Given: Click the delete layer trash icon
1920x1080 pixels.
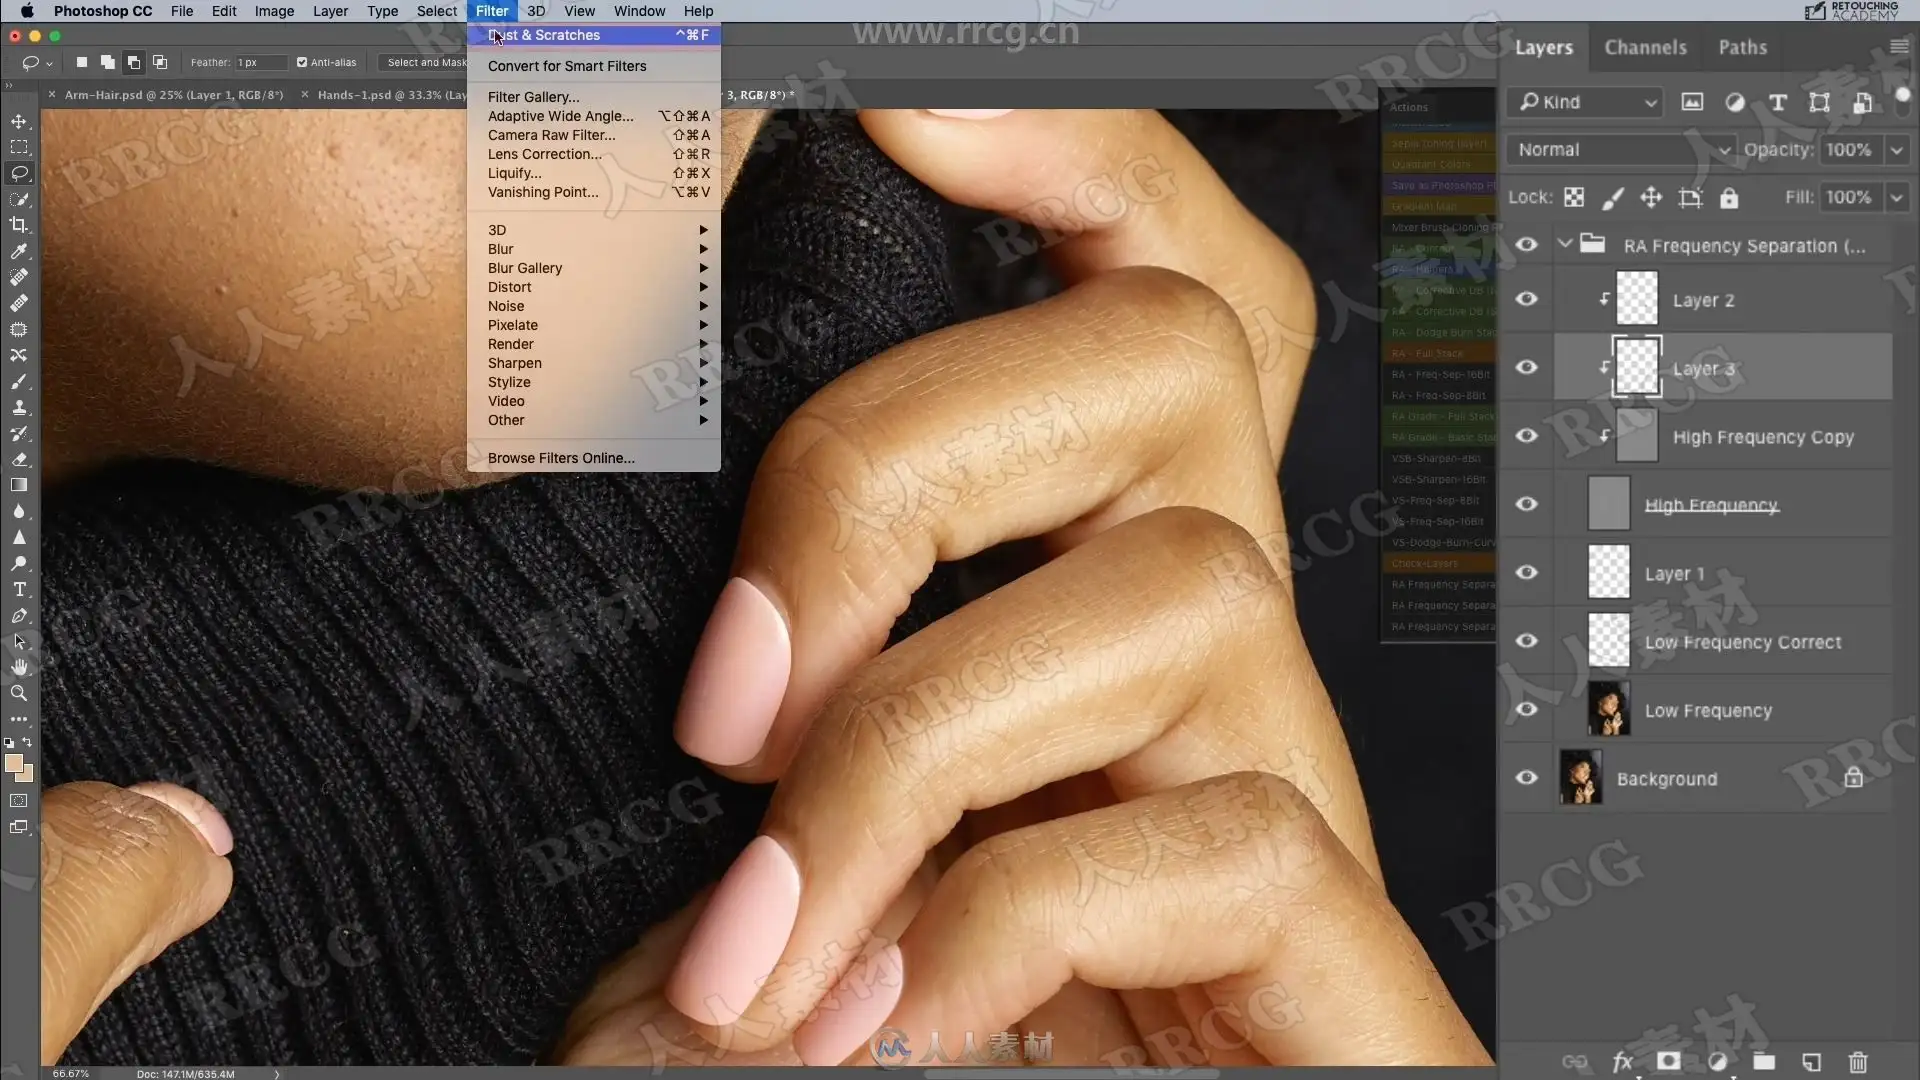Looking at the screenshot, I should pos(1858,1062).
